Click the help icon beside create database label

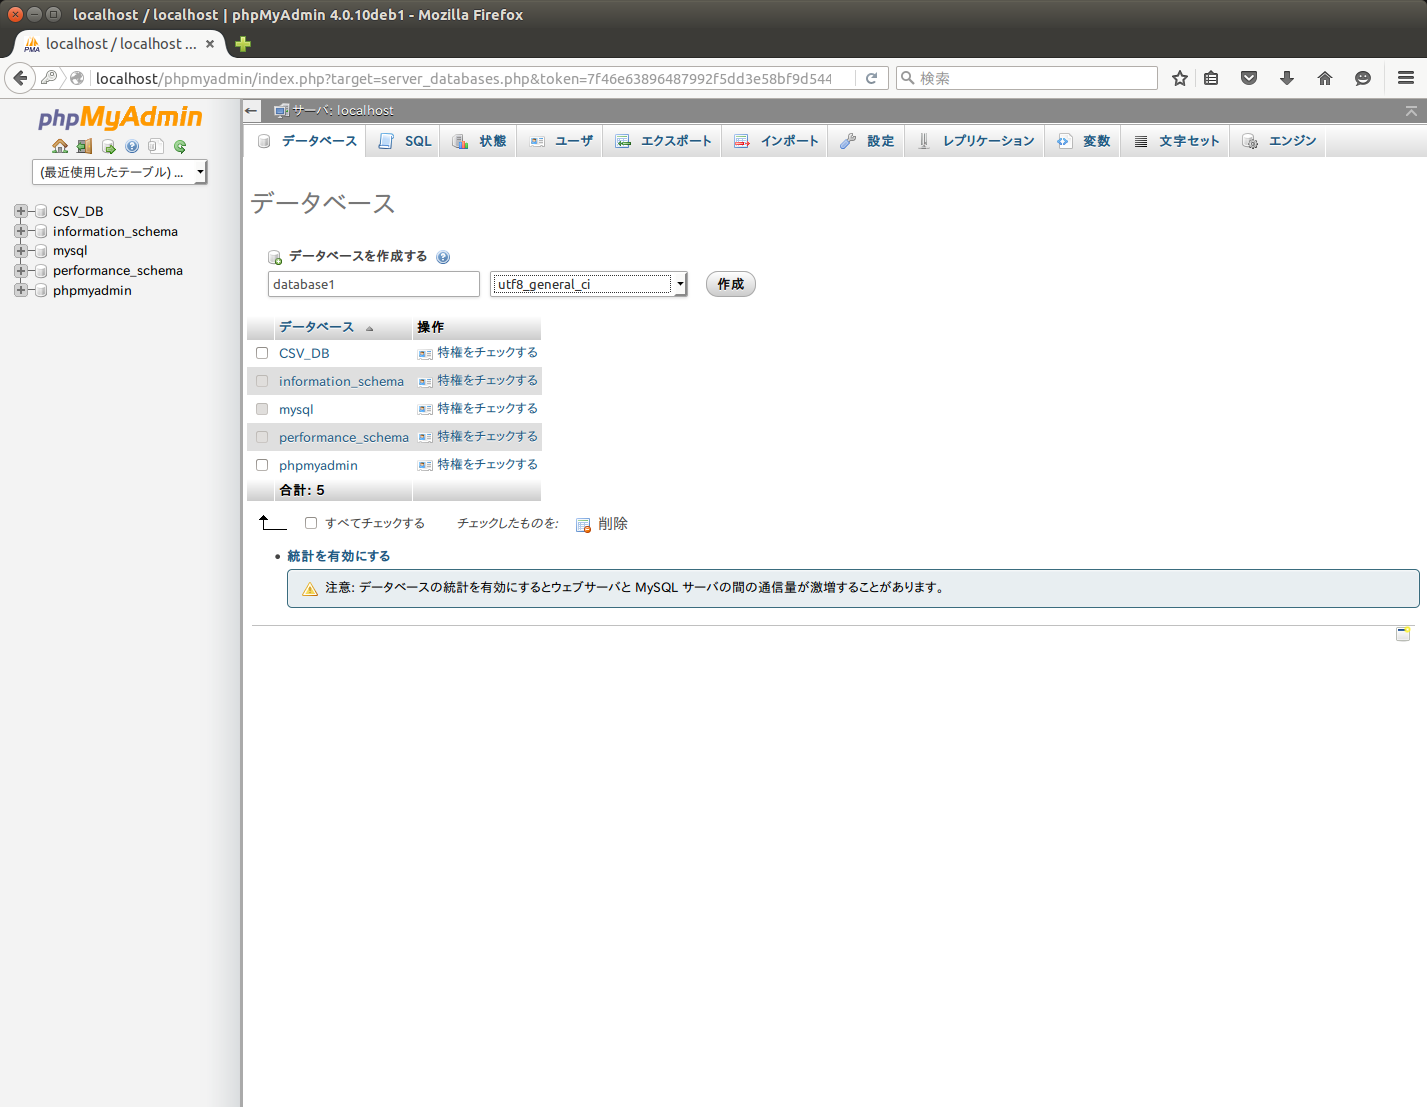click(443, 257)
